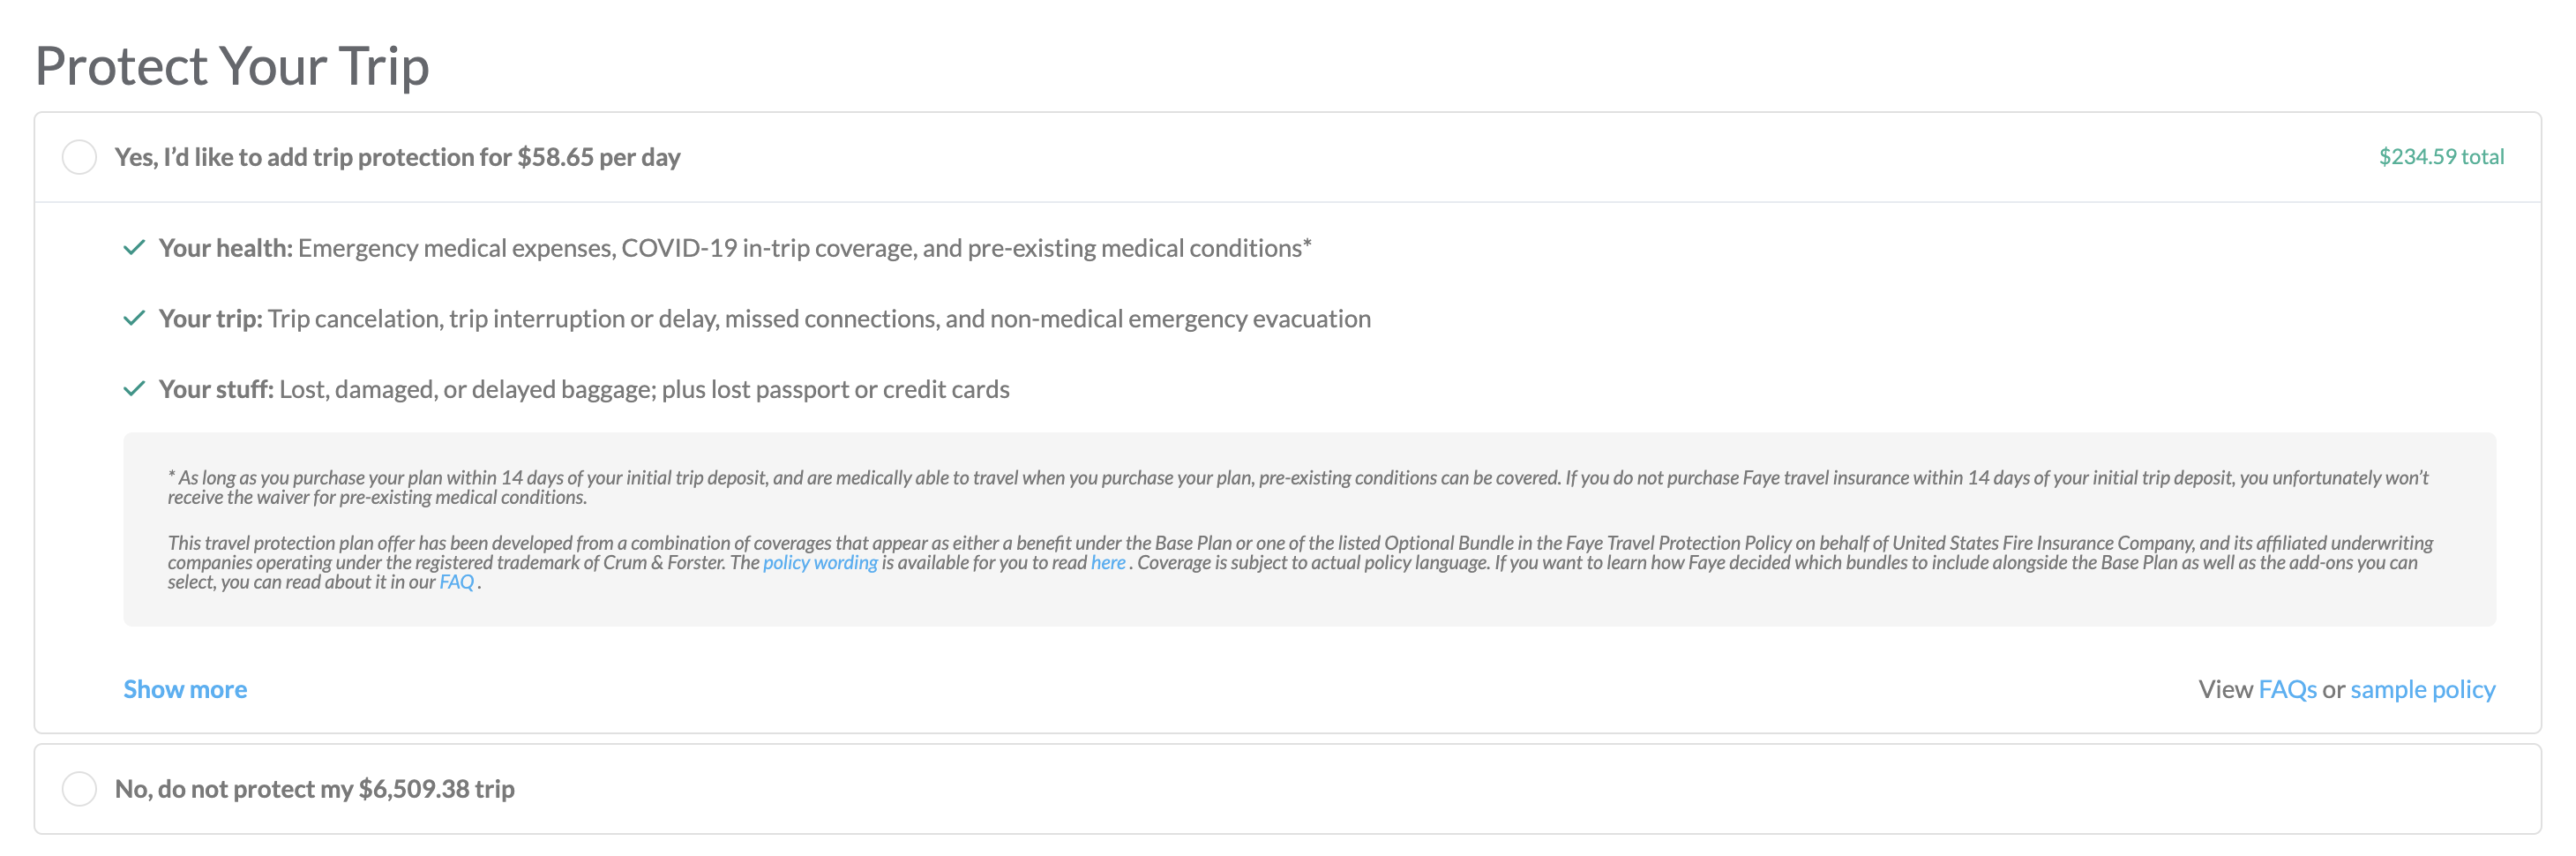2576x856 pixels.
Task: Click the 'here' link in the disclaimer
Action: tap(1108, 563)
